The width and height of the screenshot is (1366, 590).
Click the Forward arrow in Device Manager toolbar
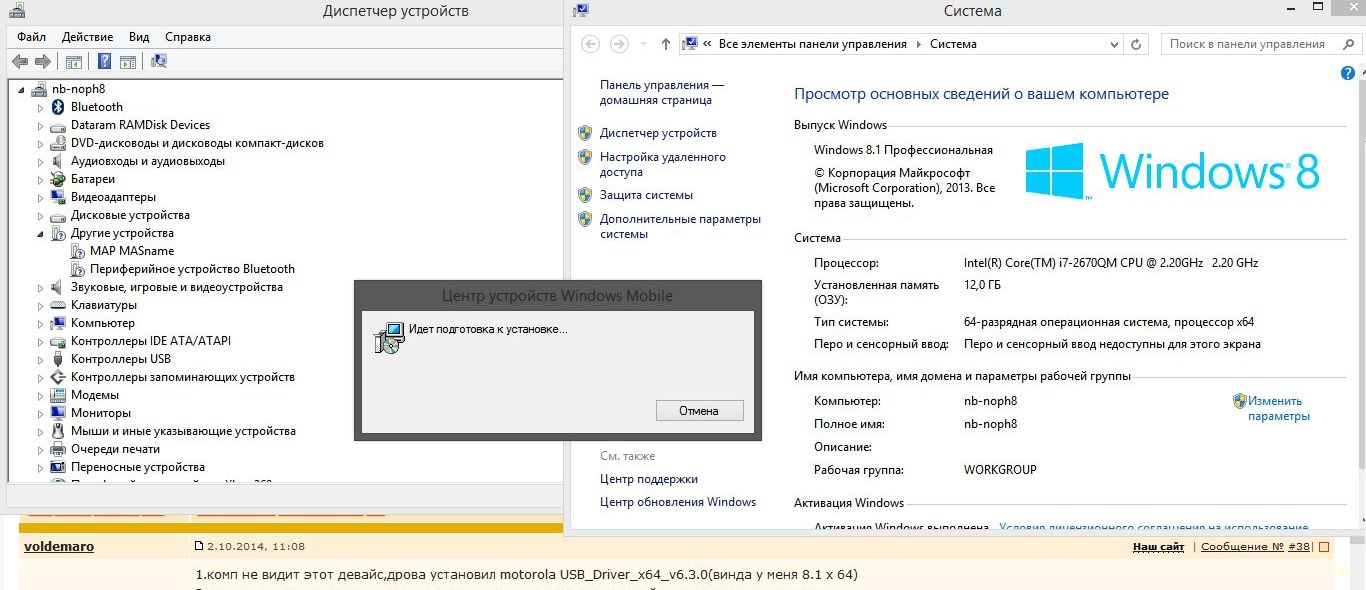pos(42,62)
